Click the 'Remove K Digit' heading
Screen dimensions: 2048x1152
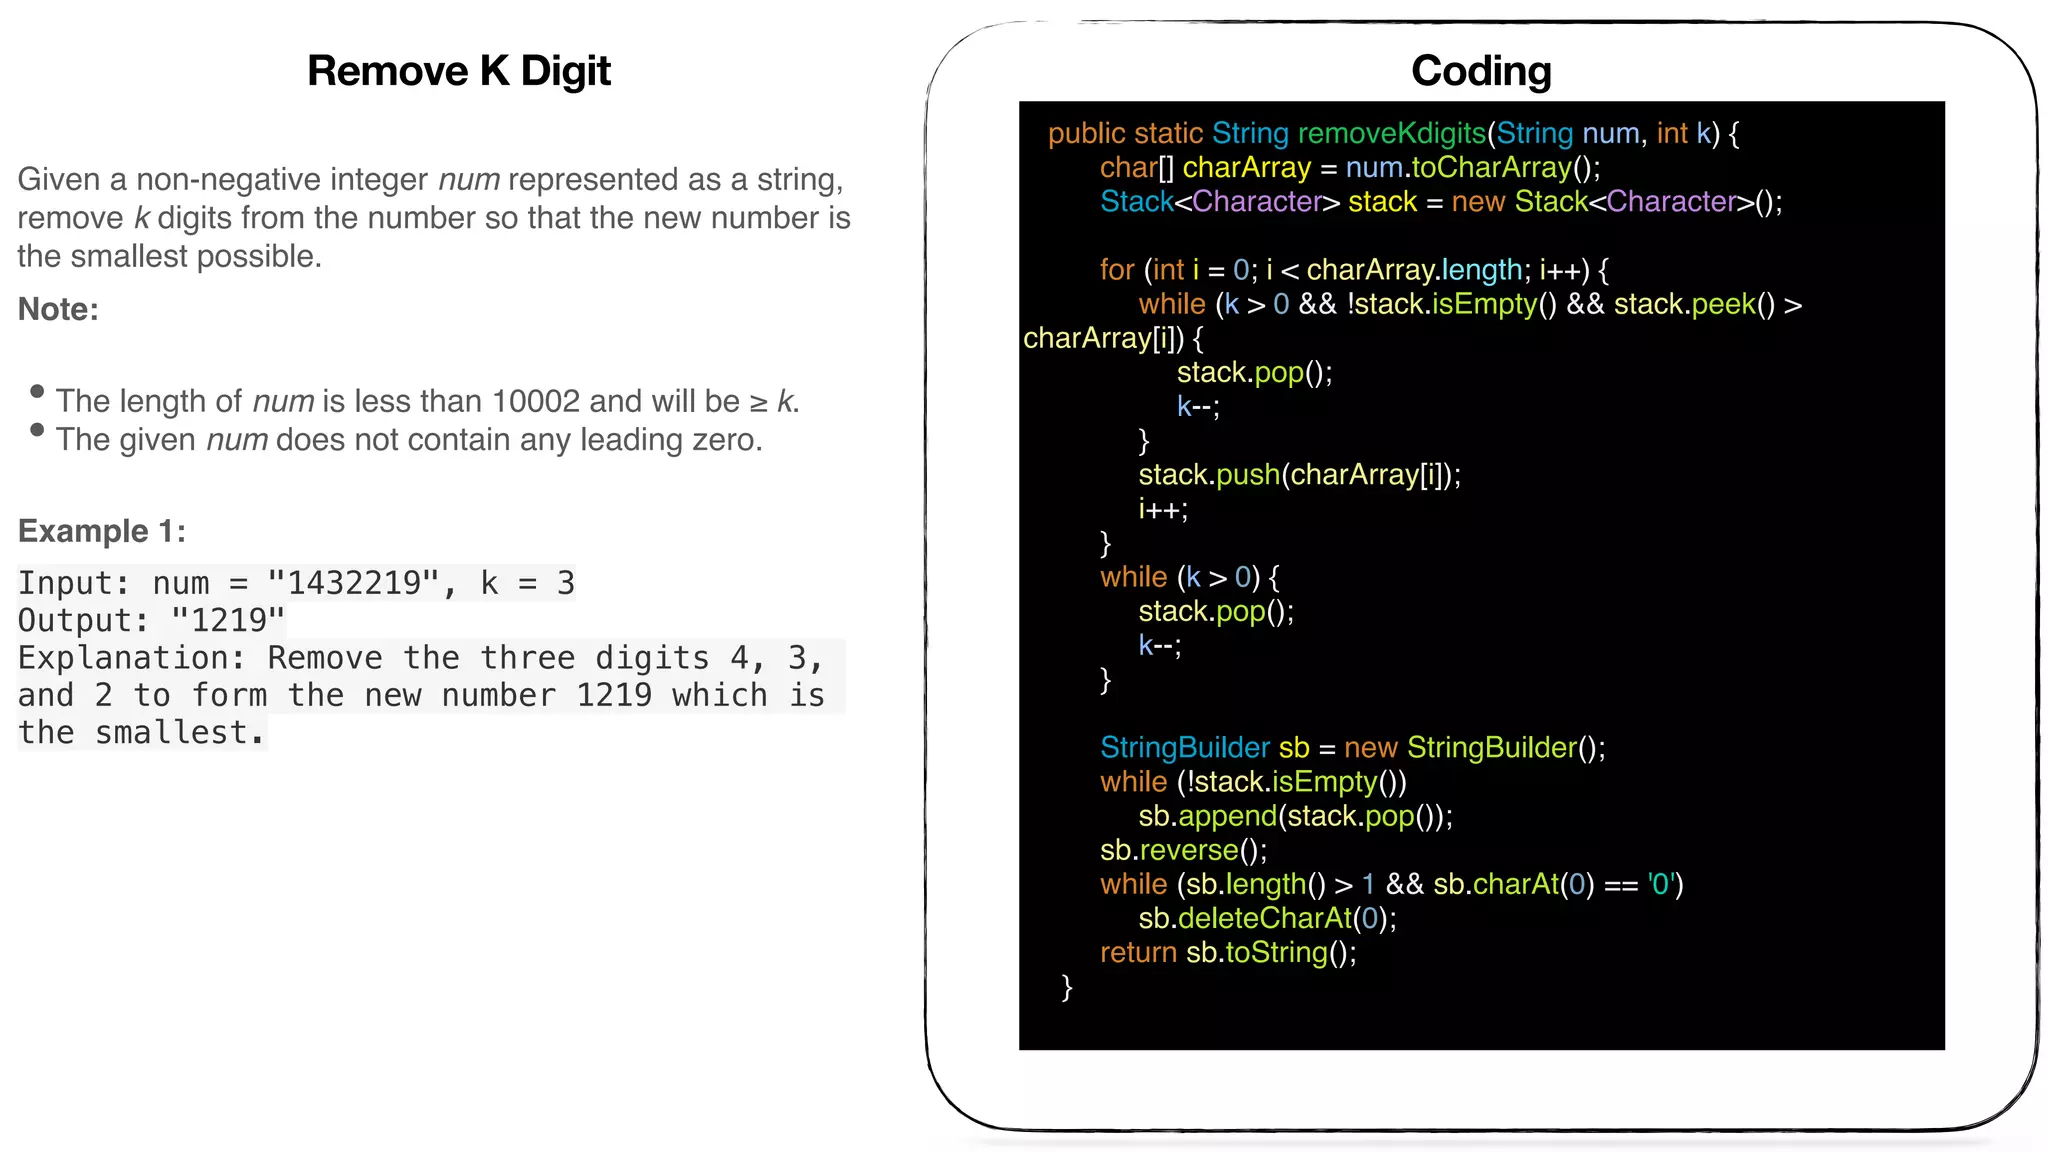pyautogui.click(x=459, y=71)
